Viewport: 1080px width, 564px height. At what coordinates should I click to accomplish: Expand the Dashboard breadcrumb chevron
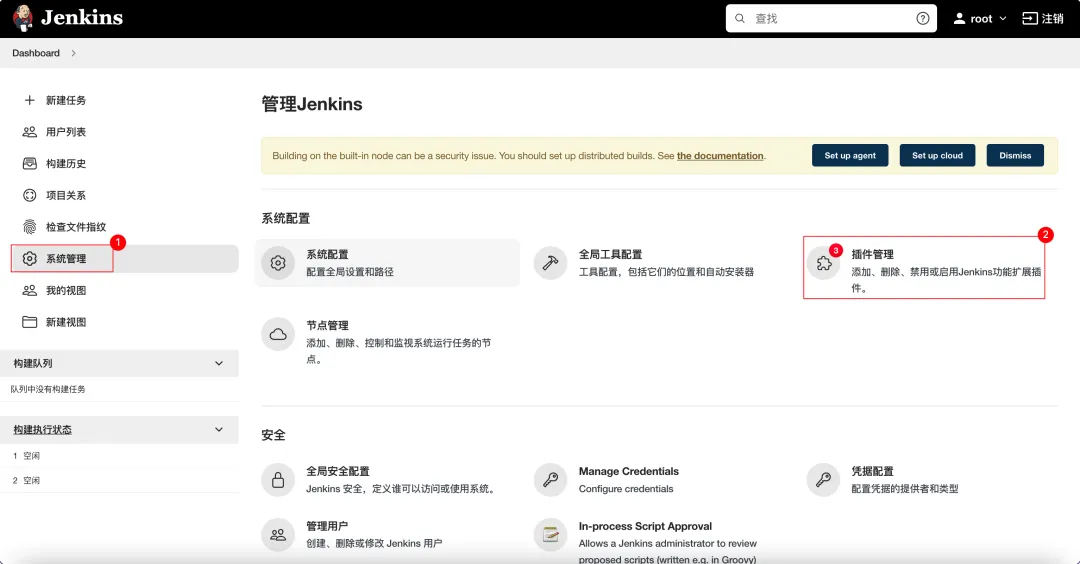click(x=74, y=53)
